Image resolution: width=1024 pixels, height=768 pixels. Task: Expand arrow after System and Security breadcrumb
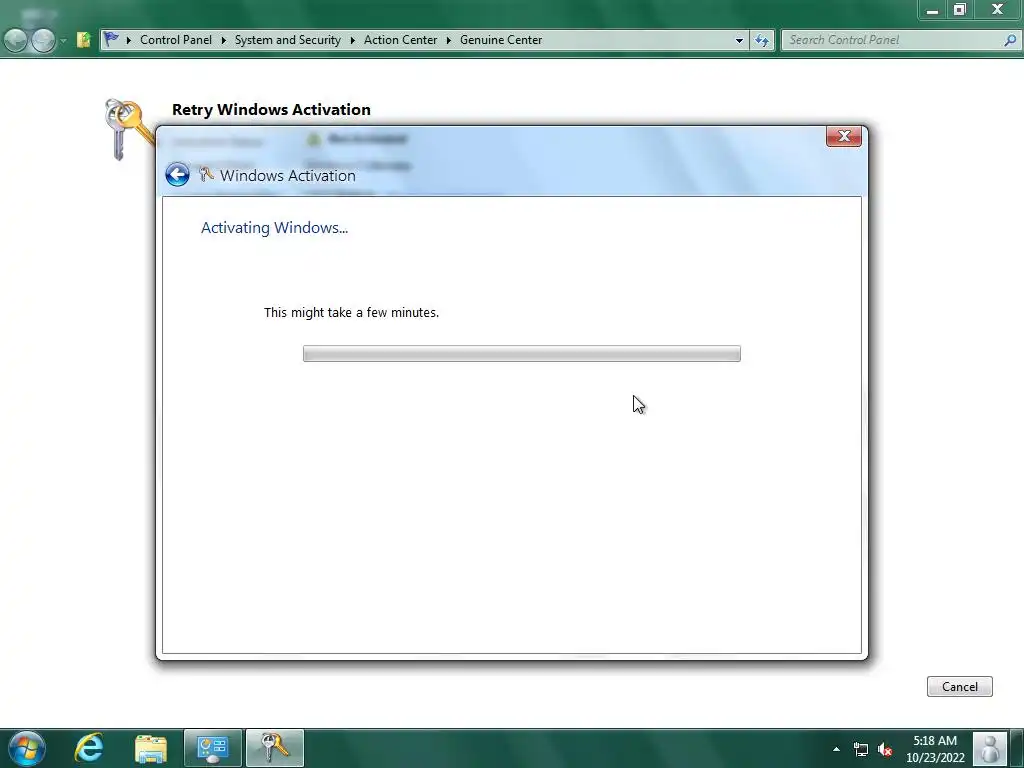click(353, 40)
